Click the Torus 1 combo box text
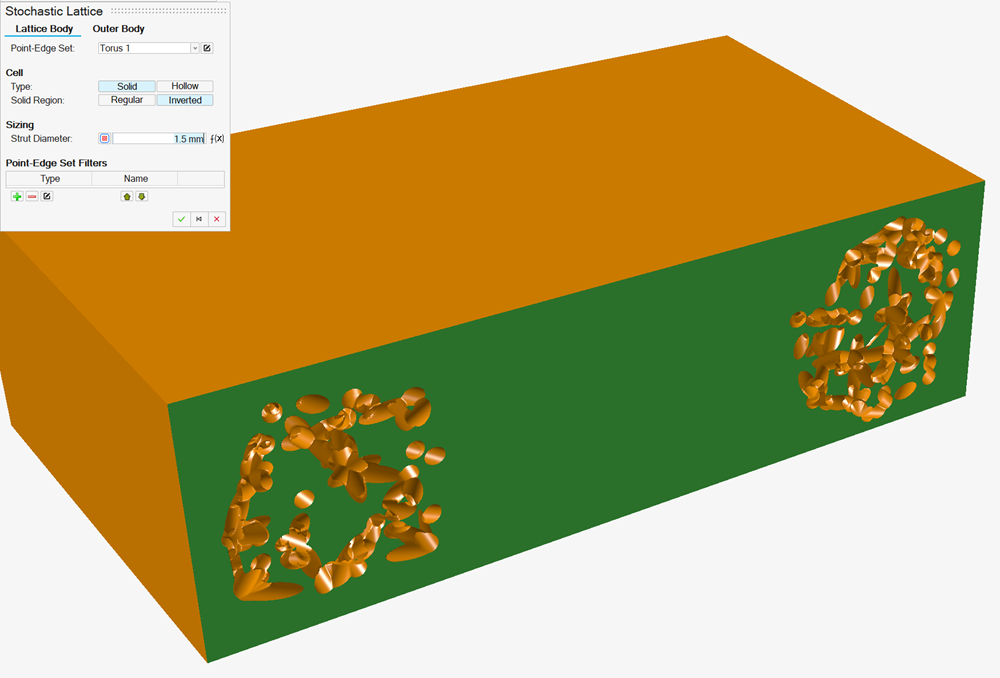The width and height of the screenshot is (1000, 678). coord(144,48)
